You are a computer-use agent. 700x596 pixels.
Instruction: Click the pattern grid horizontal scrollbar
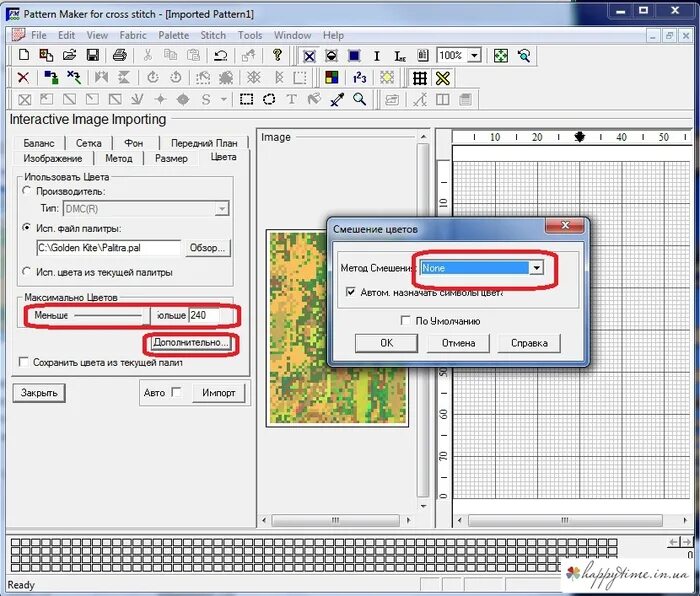point(572,520)
